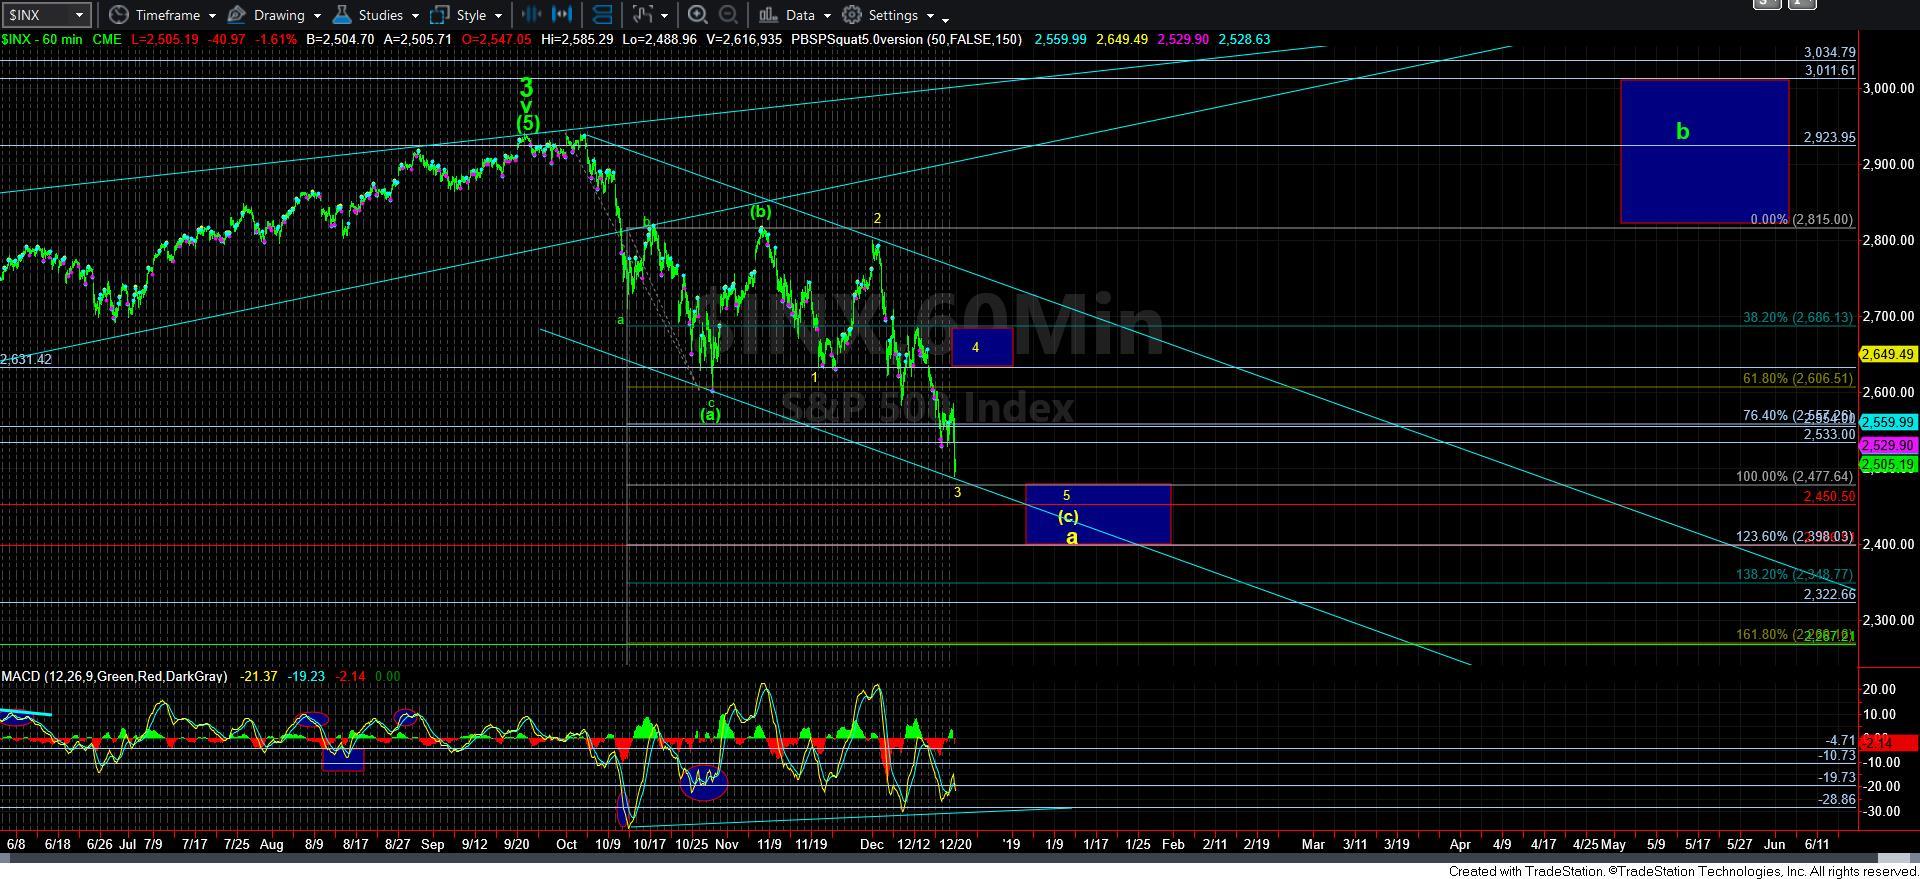1920x879 pixels.
Task: Click the toolbar overflow arrow after Settings
Action: point(945,18)
